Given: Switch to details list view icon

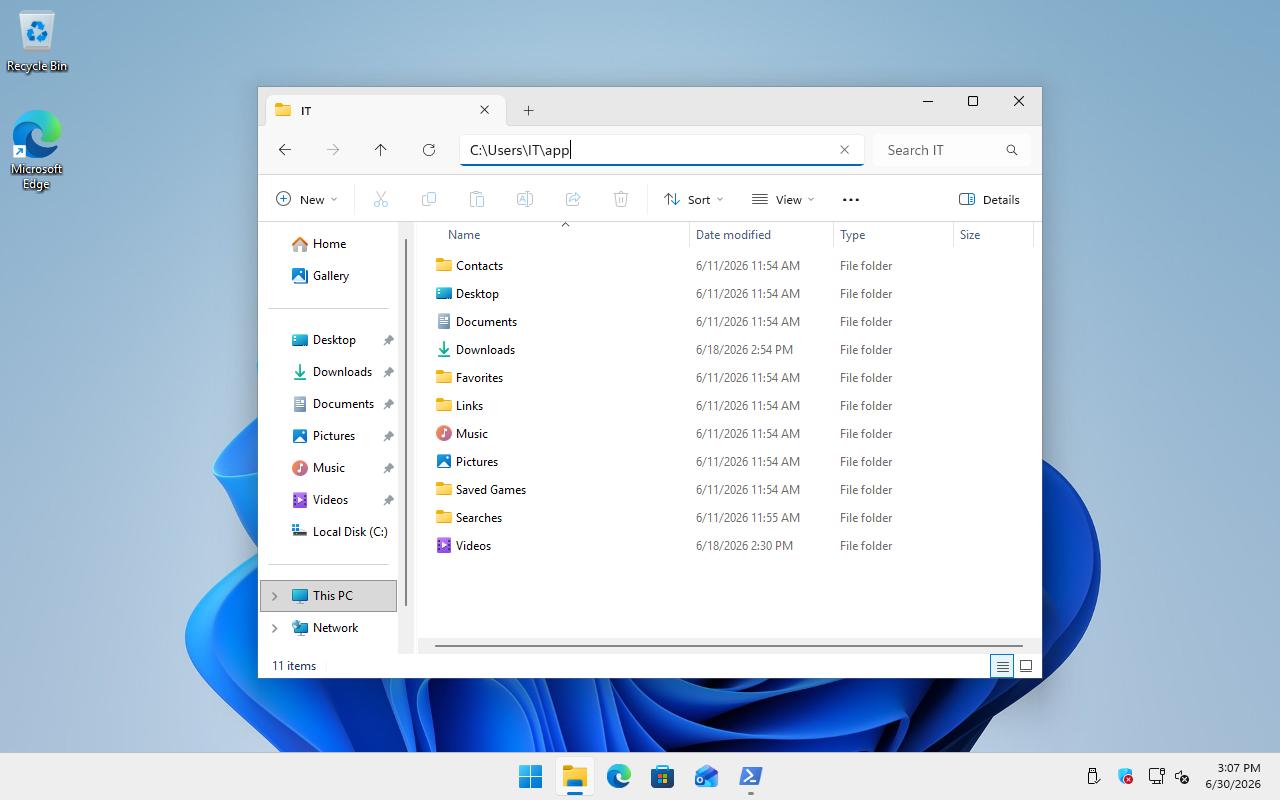Looking at the screenshot, I should pyautogui.click(x=1002, y=666).
